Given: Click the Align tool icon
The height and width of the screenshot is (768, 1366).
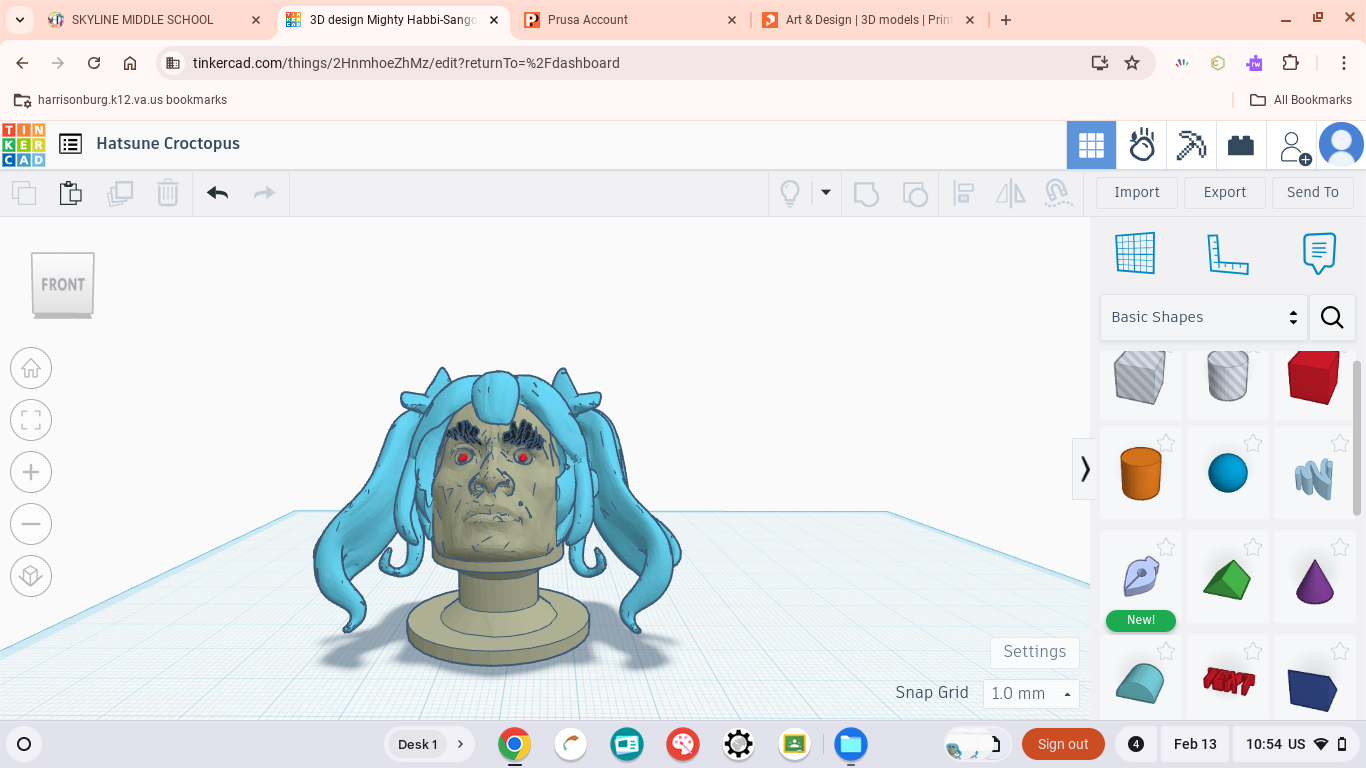Looking at the screenshot, I should coord(964,193).
